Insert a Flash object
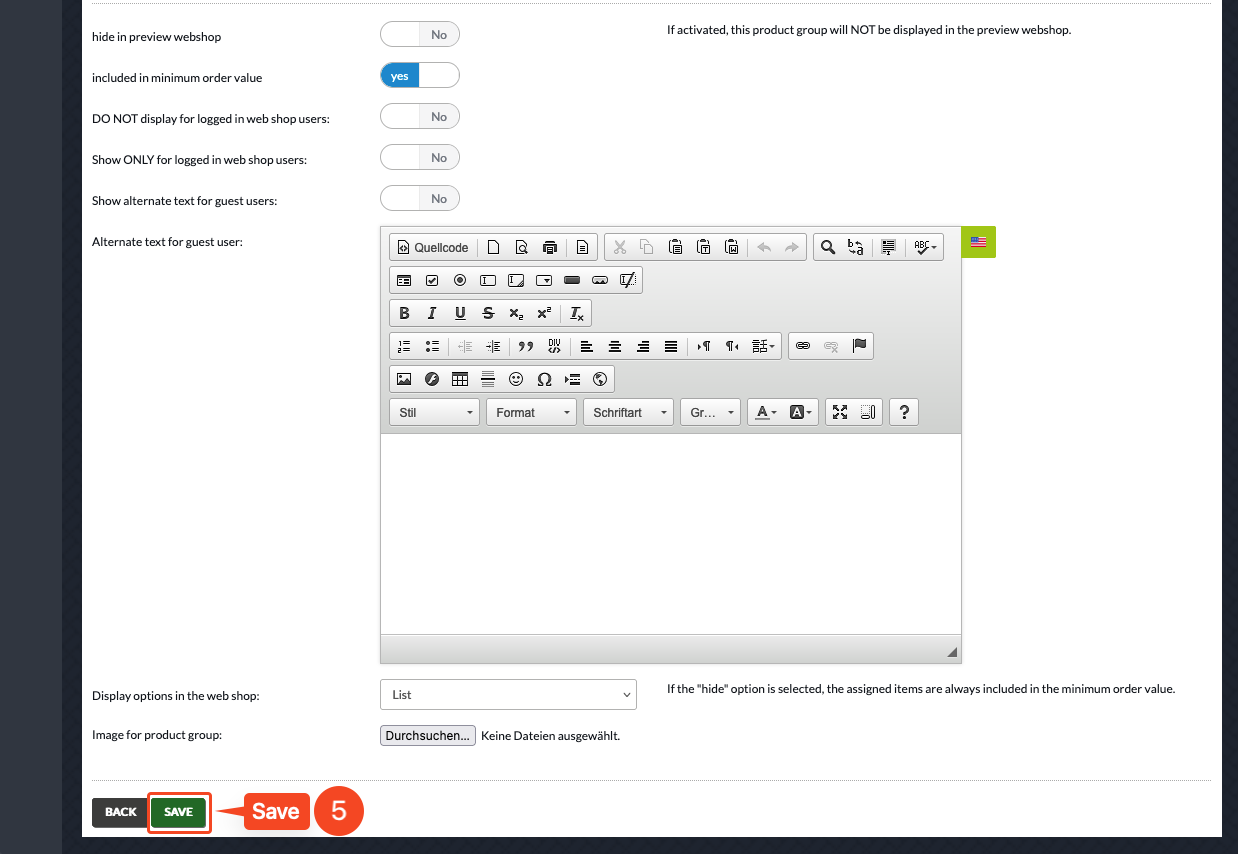 point(432,379)
